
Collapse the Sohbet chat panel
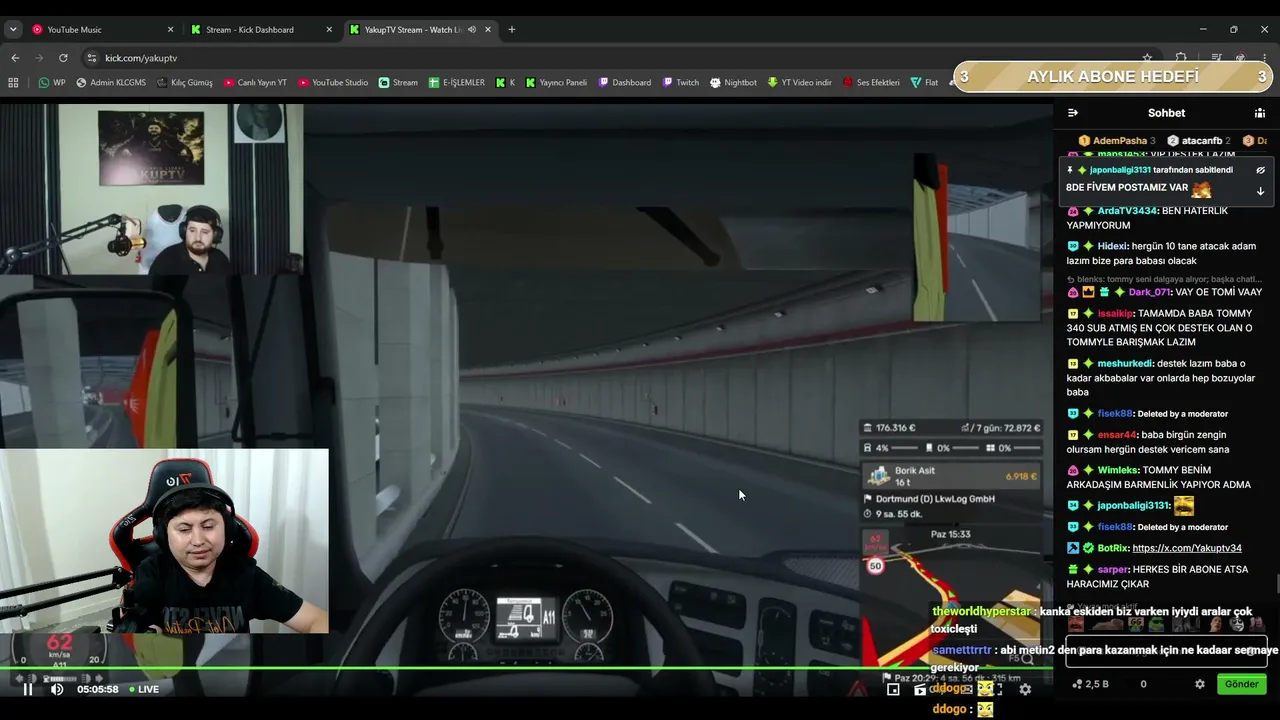tap(1073, 113)
